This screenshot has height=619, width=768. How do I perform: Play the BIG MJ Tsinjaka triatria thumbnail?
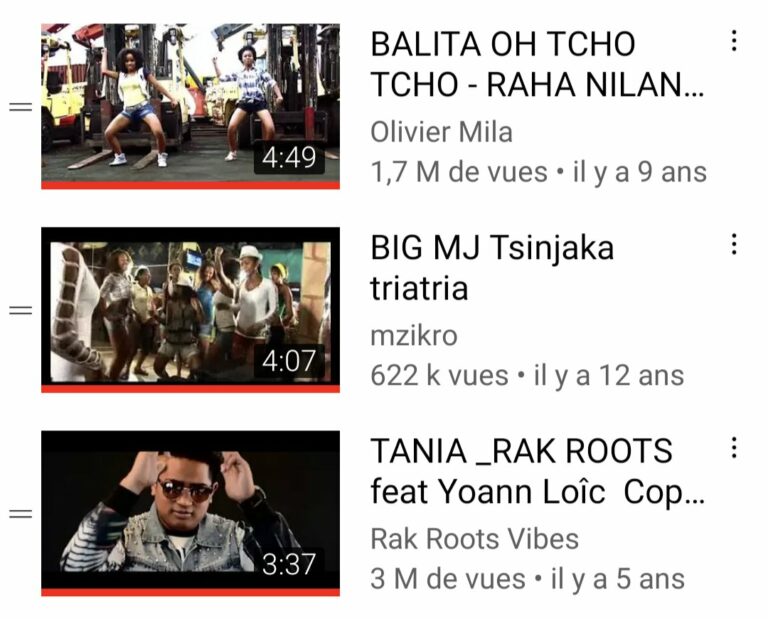tap(191, 310)
